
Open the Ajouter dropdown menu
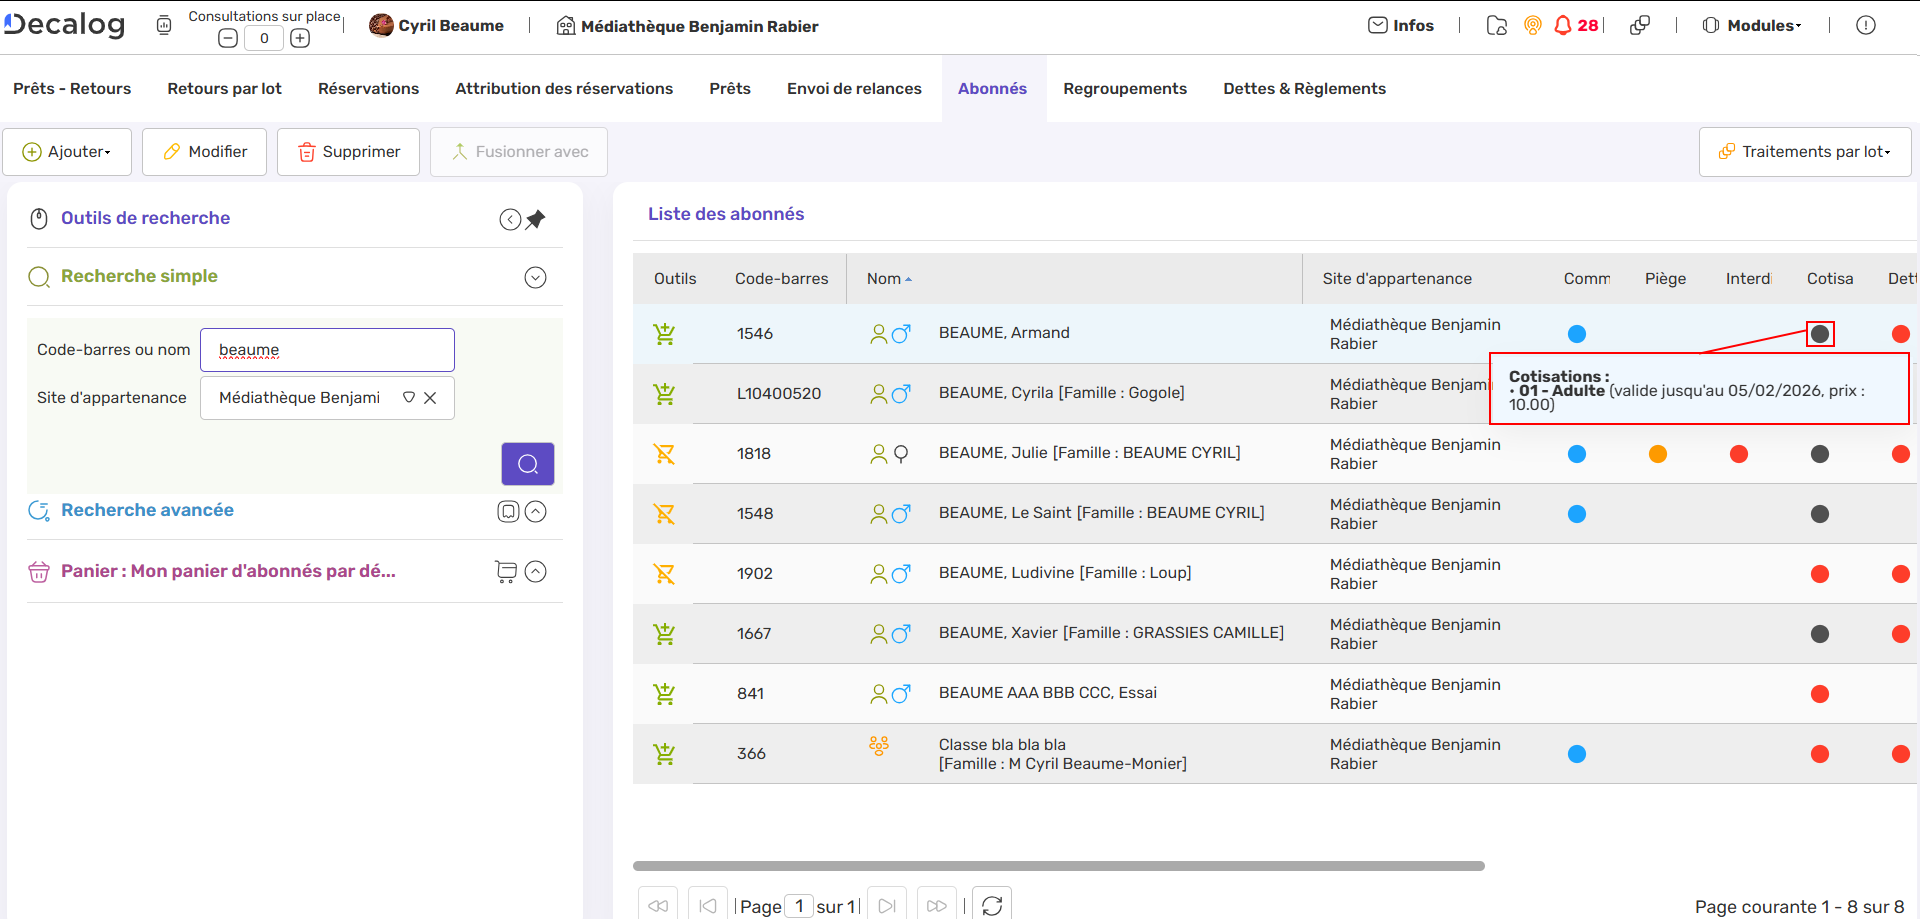pos(67,152)
